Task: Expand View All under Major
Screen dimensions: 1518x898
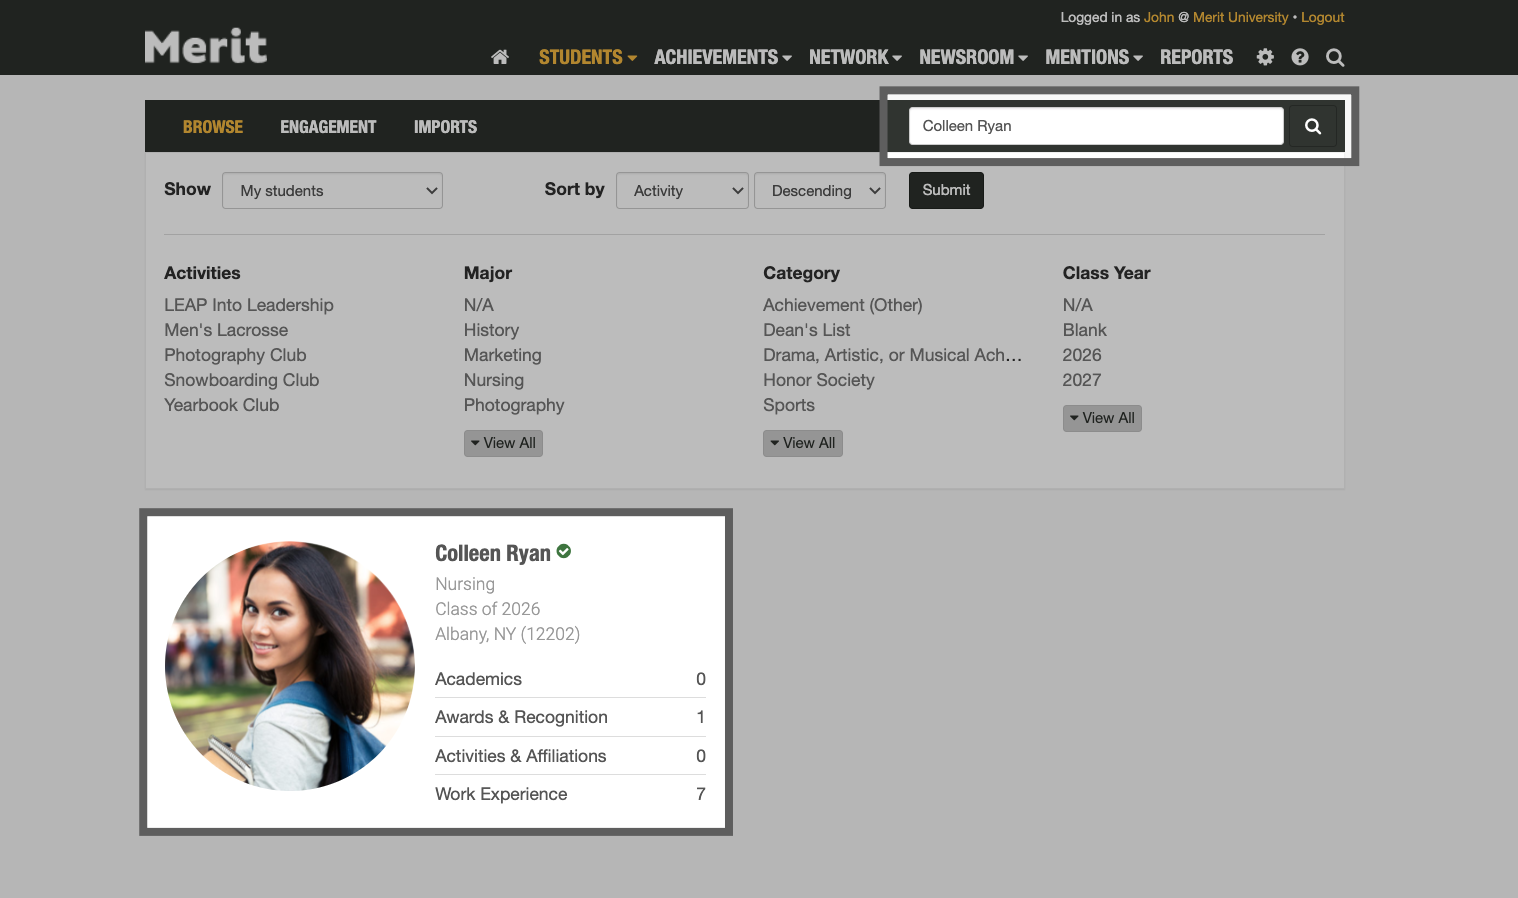Action: click(x=503, y=442)
